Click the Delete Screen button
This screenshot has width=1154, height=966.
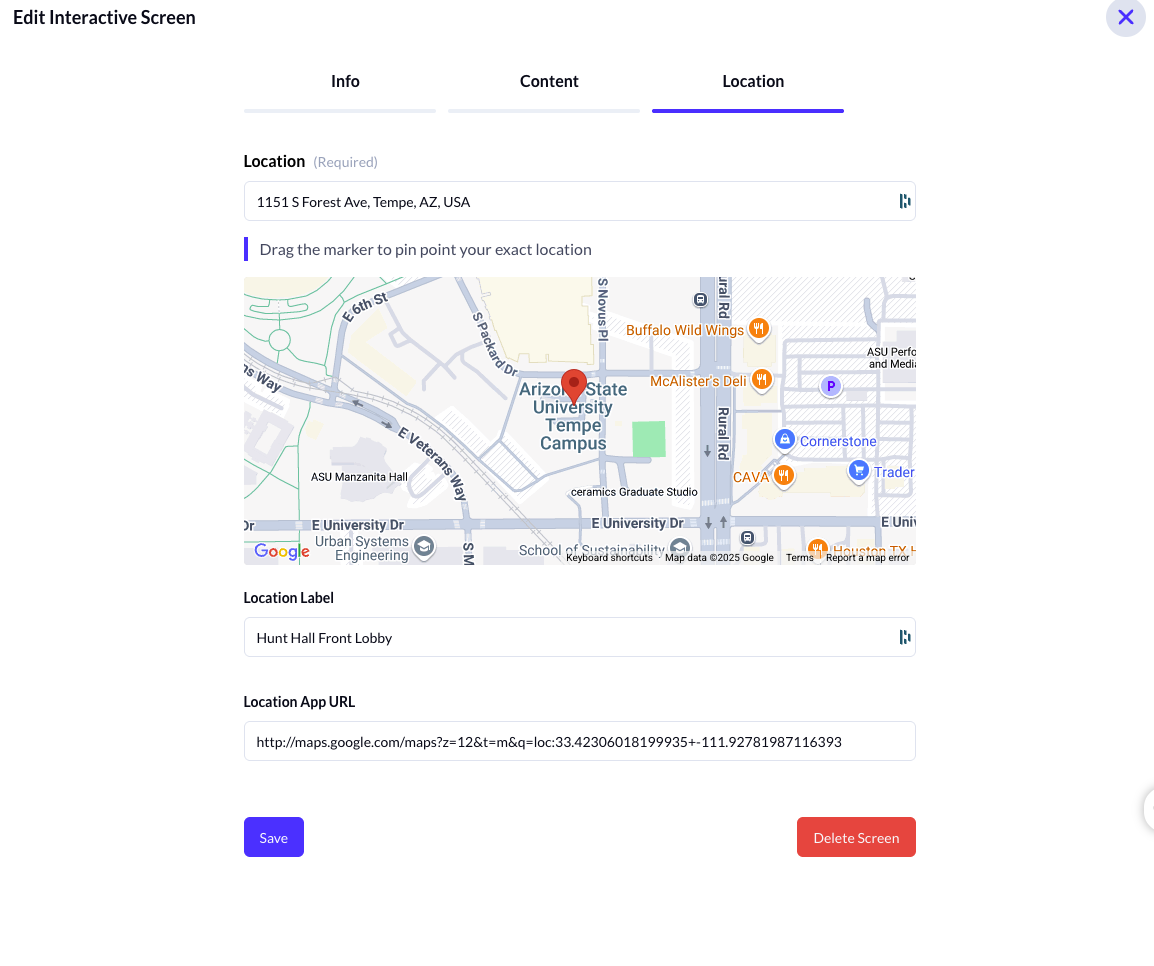tap(856, 837)
